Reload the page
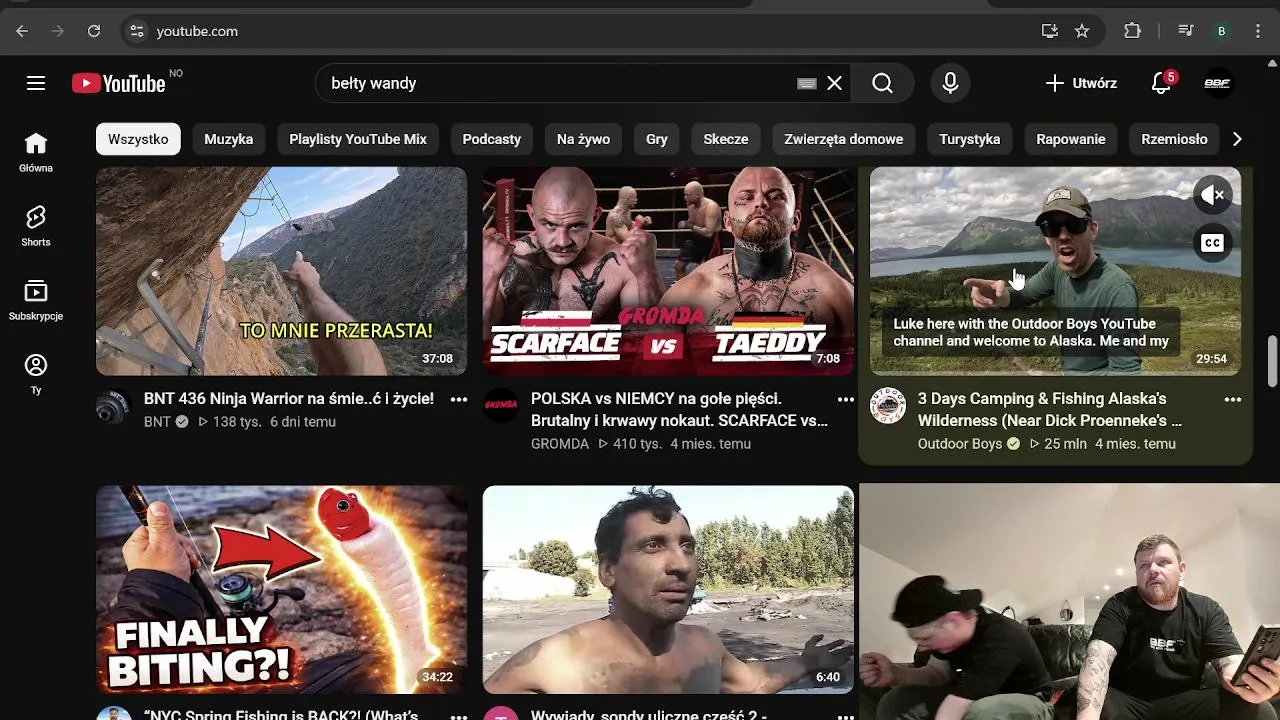Image resolution: width=1280 pixels, height=720 pixels. [94, 31]
